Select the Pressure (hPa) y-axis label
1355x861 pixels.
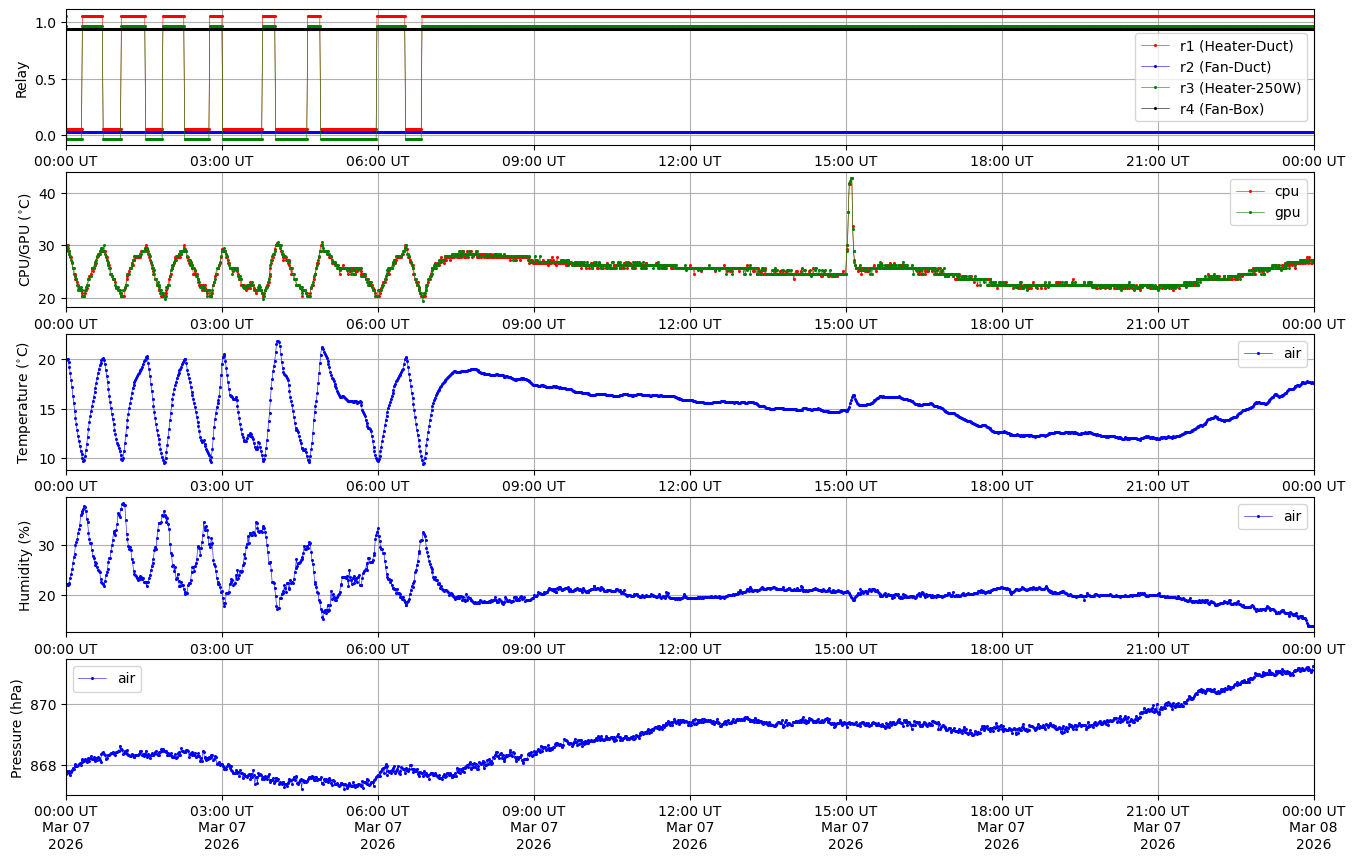click(17, 728)
